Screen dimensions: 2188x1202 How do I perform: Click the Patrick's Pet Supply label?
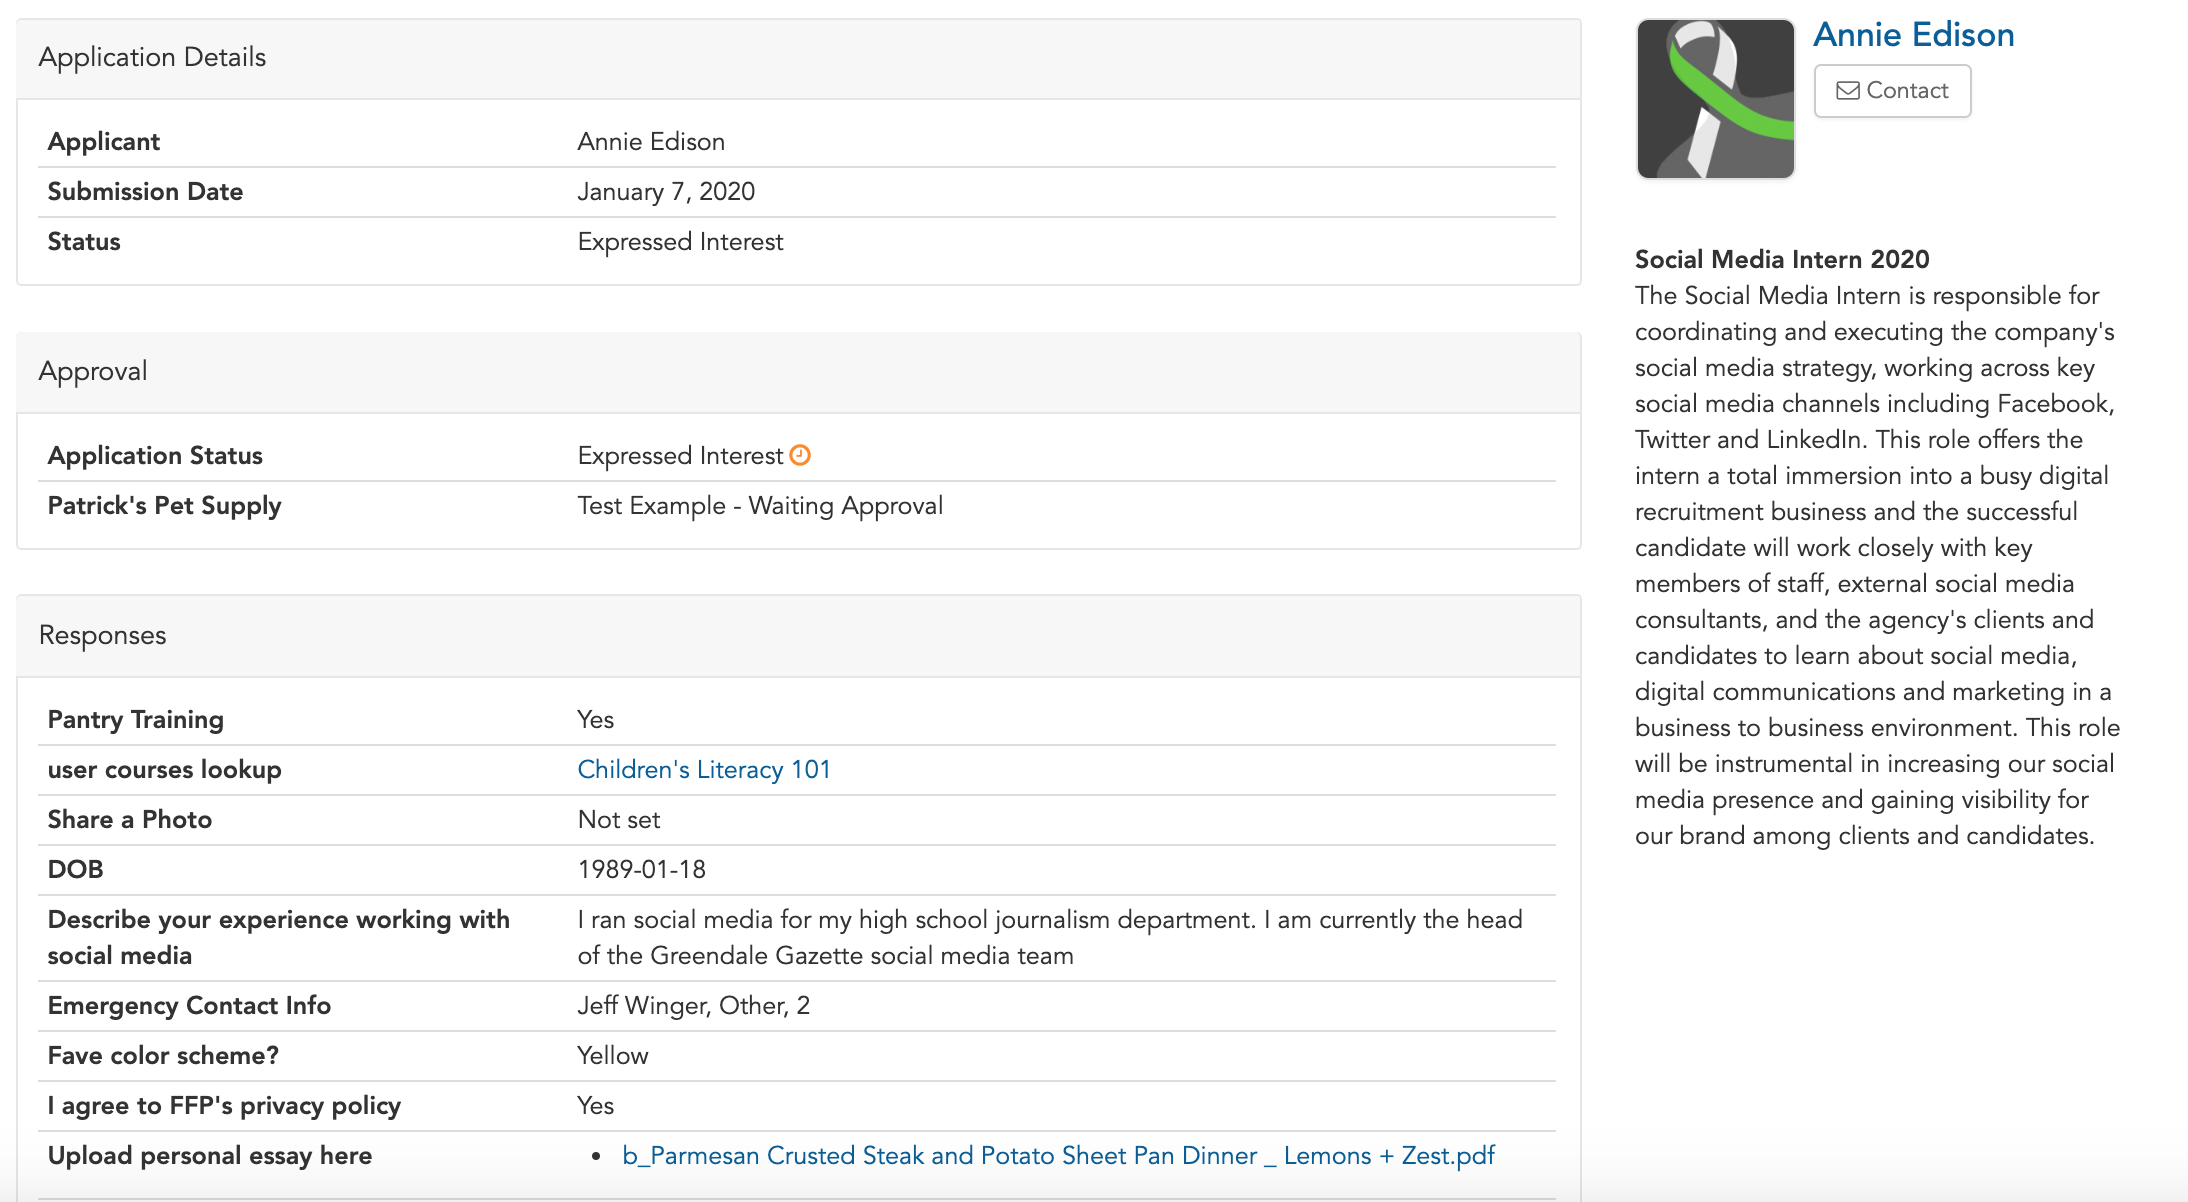pos(164,505)
